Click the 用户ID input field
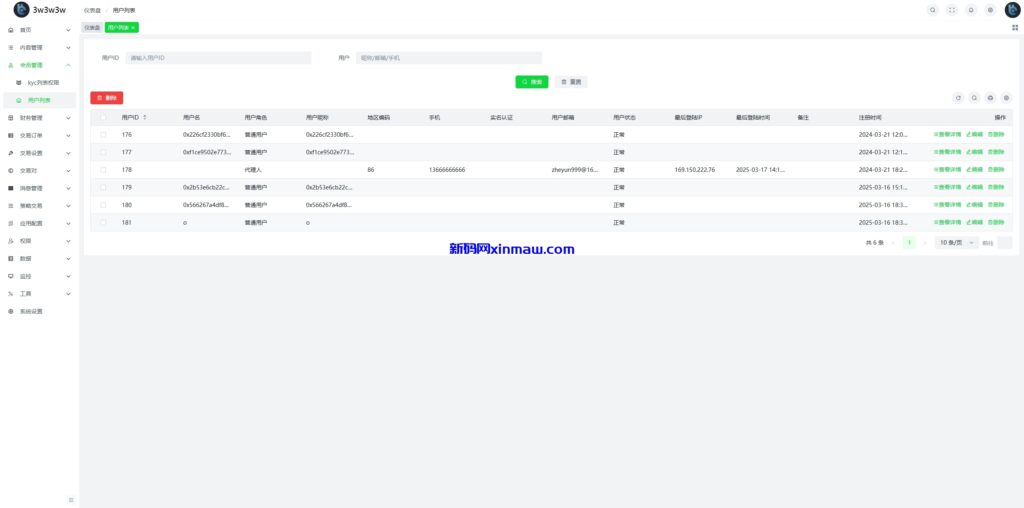Screen dimensions: 1024x508 click(x=217, y=58)
